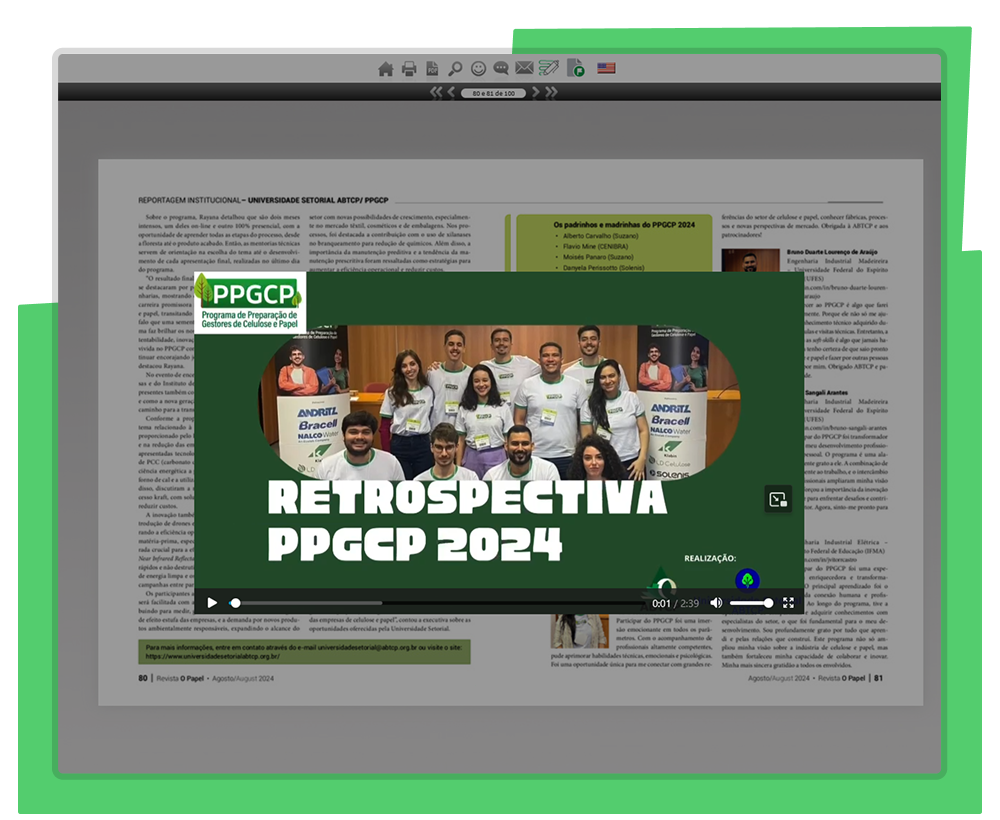Click the page number field 80 e 81 de 100
Viewport: 1000px width, 820px height.
coord(494,93)
